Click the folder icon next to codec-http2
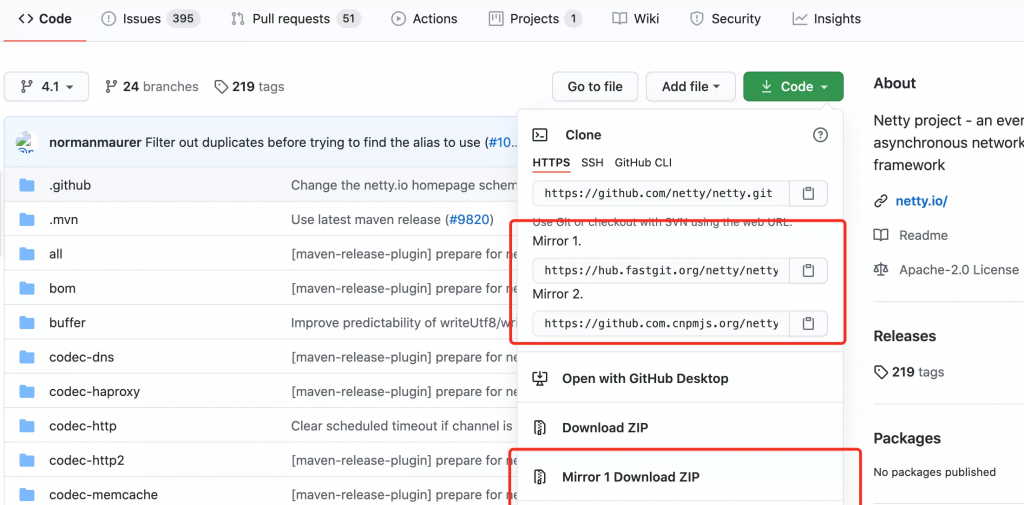Image resolution: width=1024 pixels, height=505 pixels. [26, 461]
